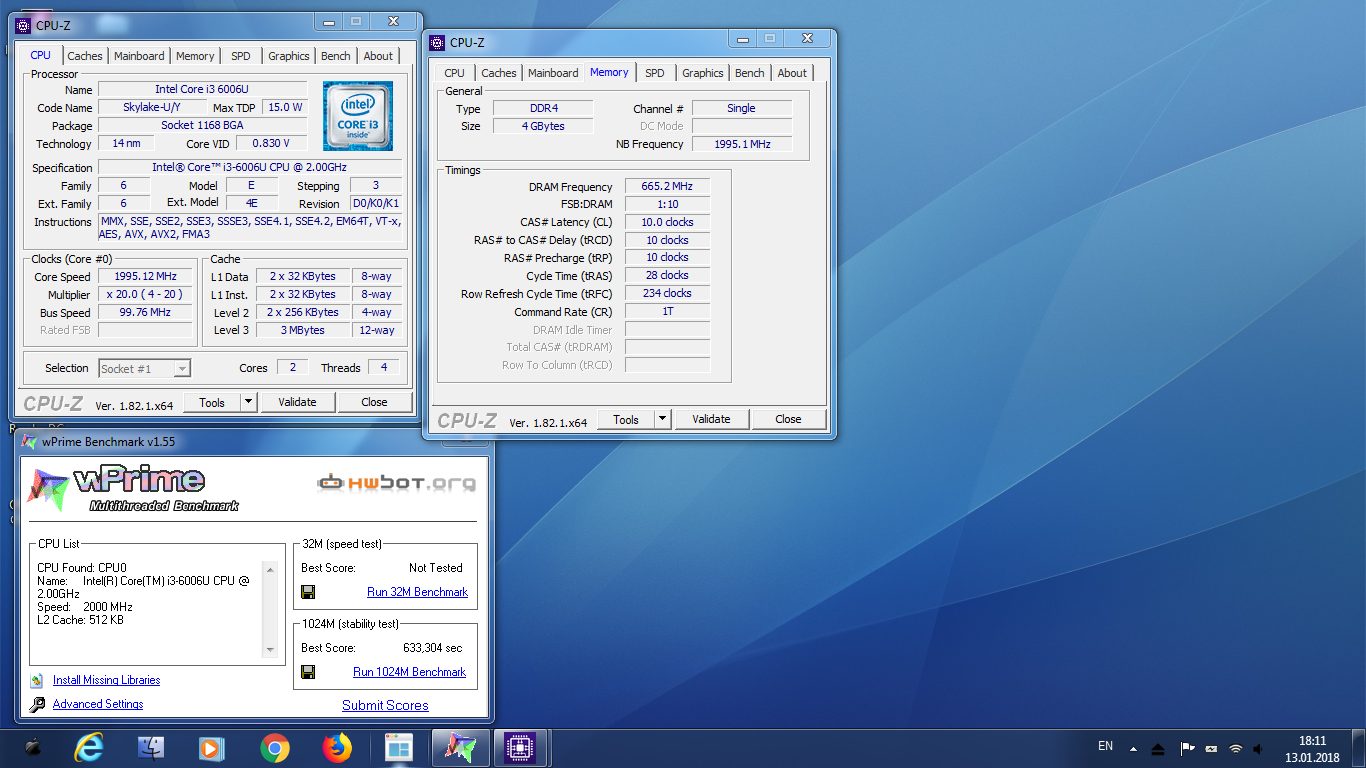This screenshot has width=1366, height=768.
Task: Click Close button in left CPU-Z window
Action: [x=374, y=402]
